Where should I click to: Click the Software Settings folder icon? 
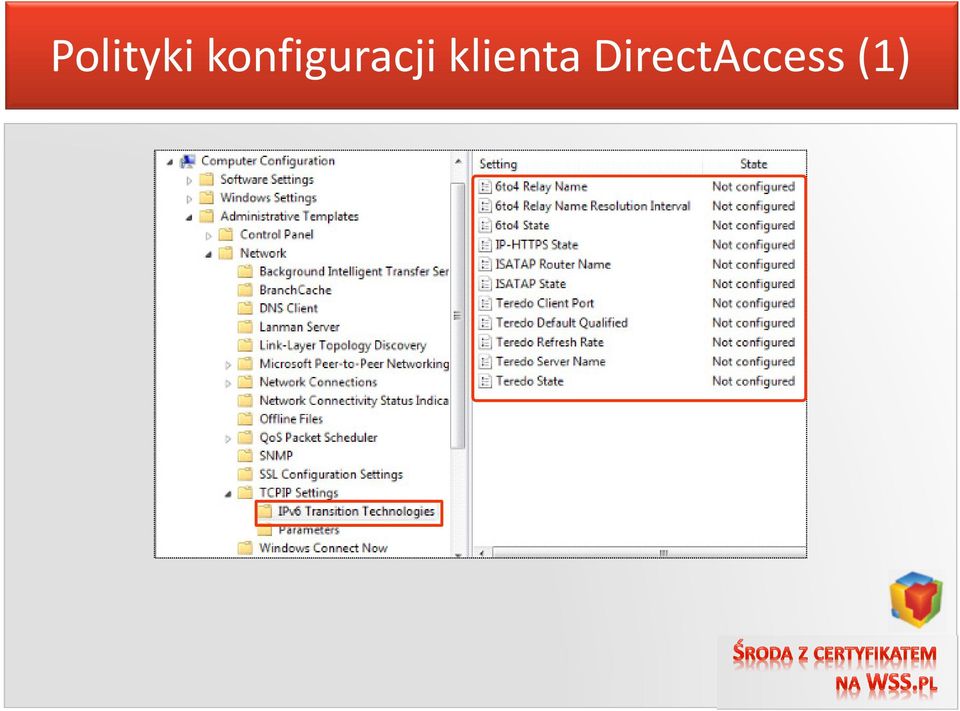click(x=207, y=179)
